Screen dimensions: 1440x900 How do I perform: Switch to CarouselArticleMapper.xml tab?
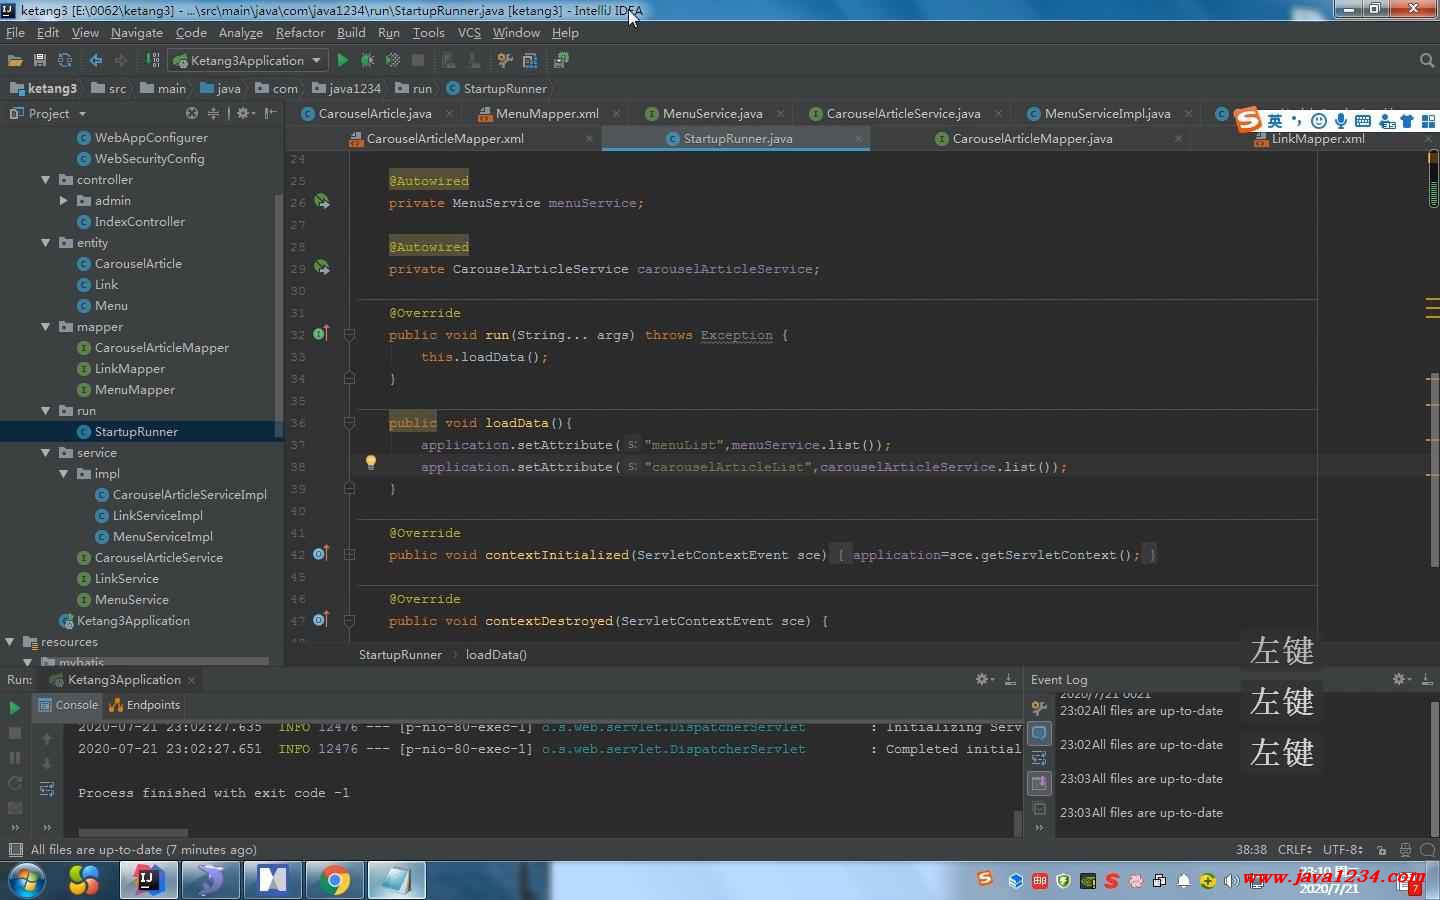tap(445, 138)
